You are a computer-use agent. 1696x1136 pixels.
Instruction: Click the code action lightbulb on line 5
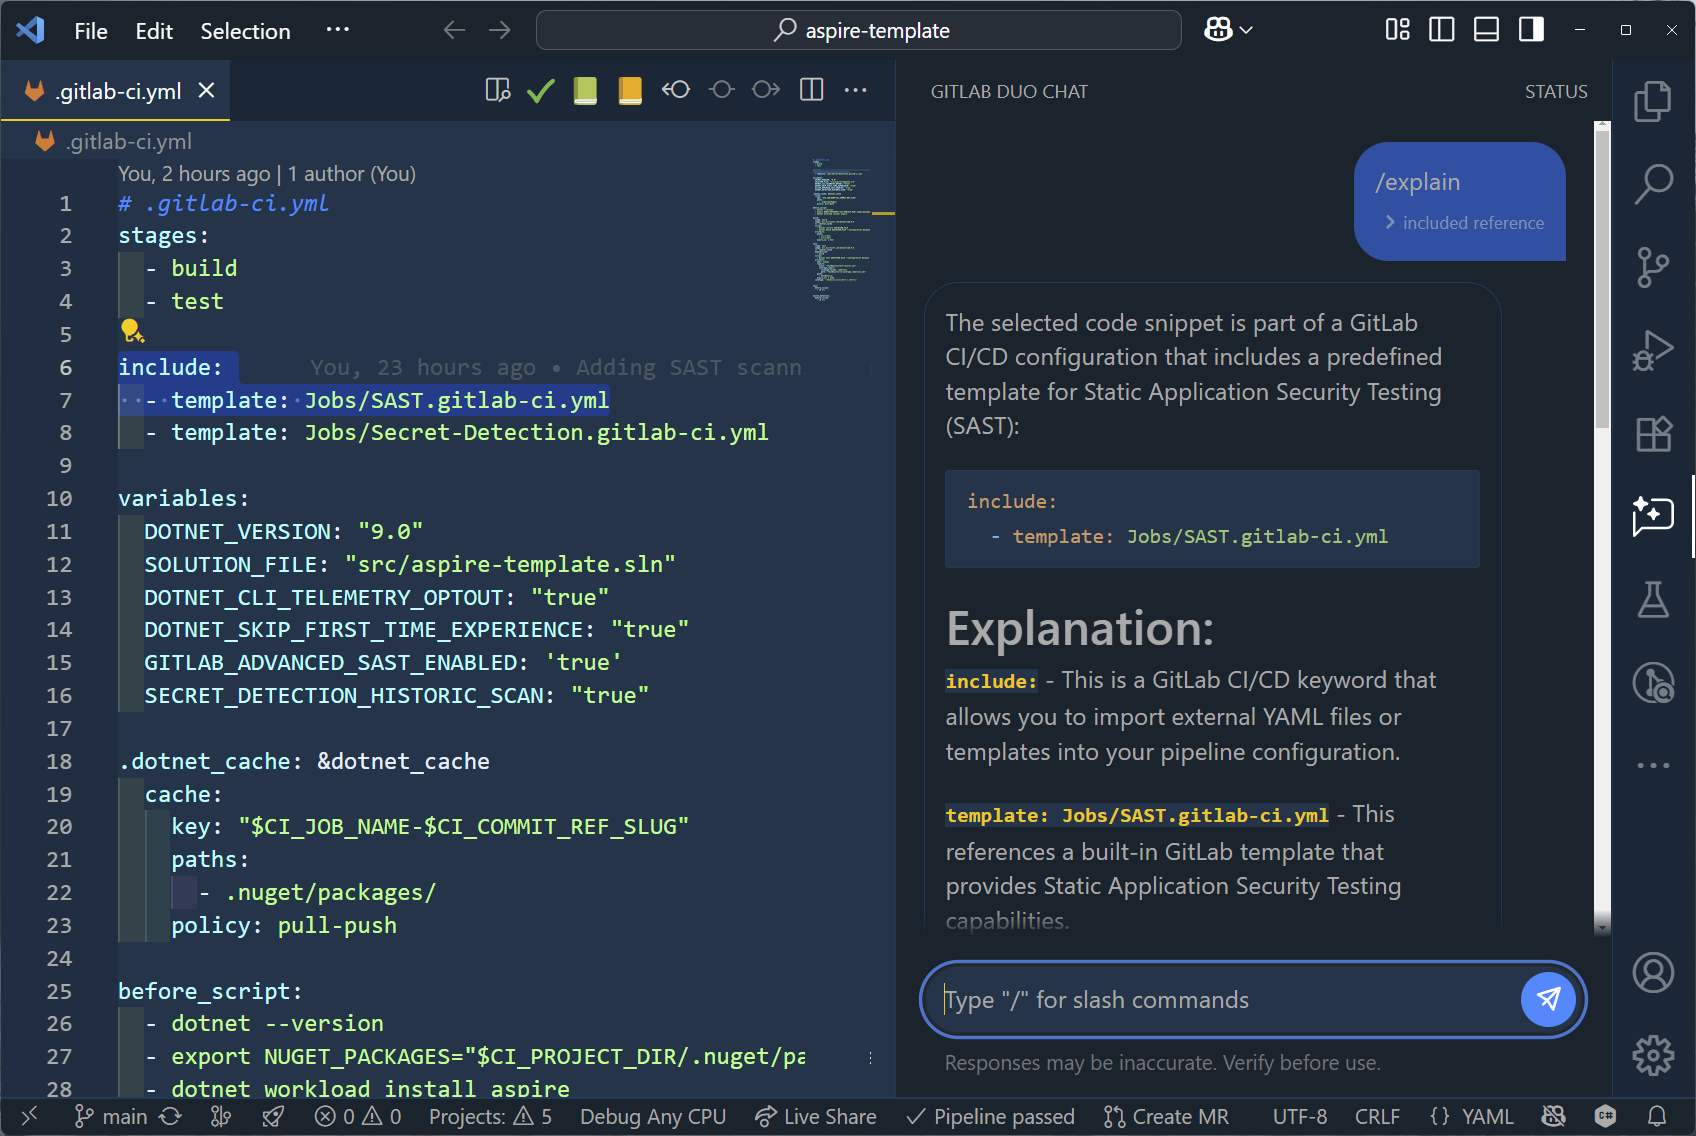tap(132, 331)
